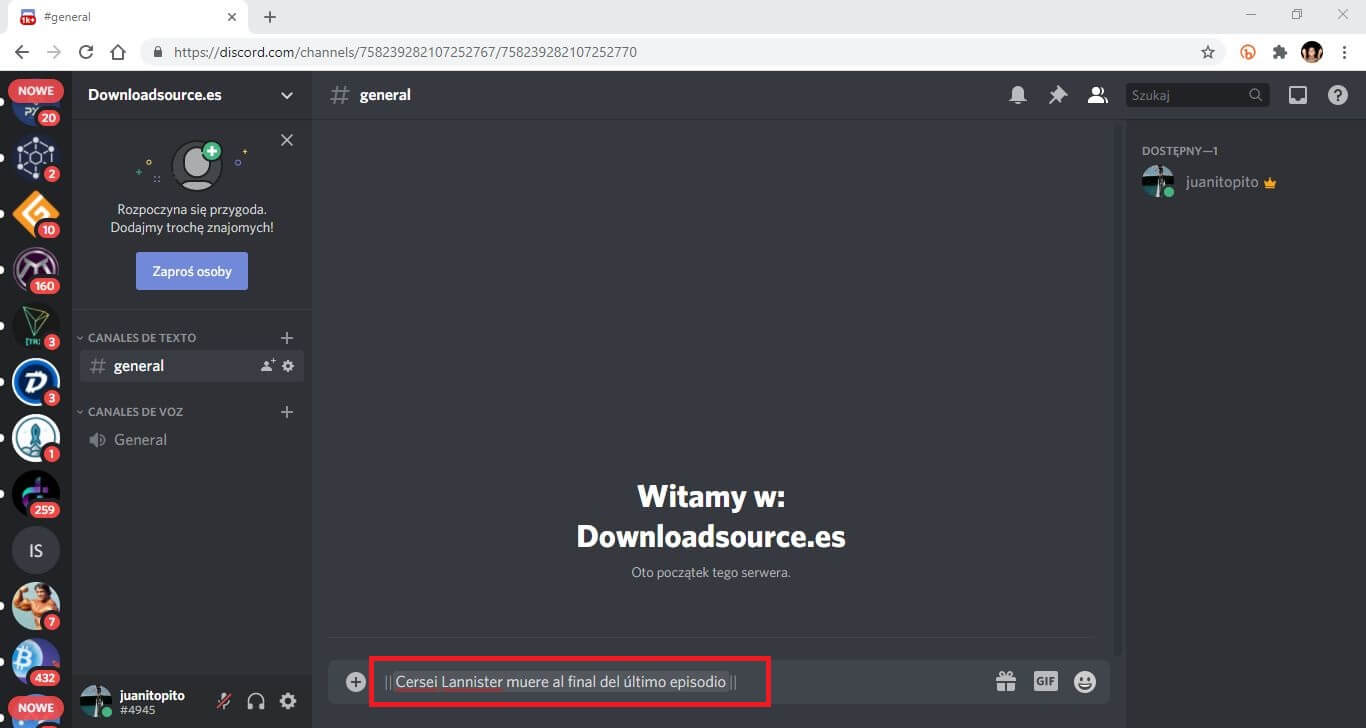The width and height of the screenshot is (1366, 728).
Task: Bookmark this page star icon
Action: coord(1208,52)
